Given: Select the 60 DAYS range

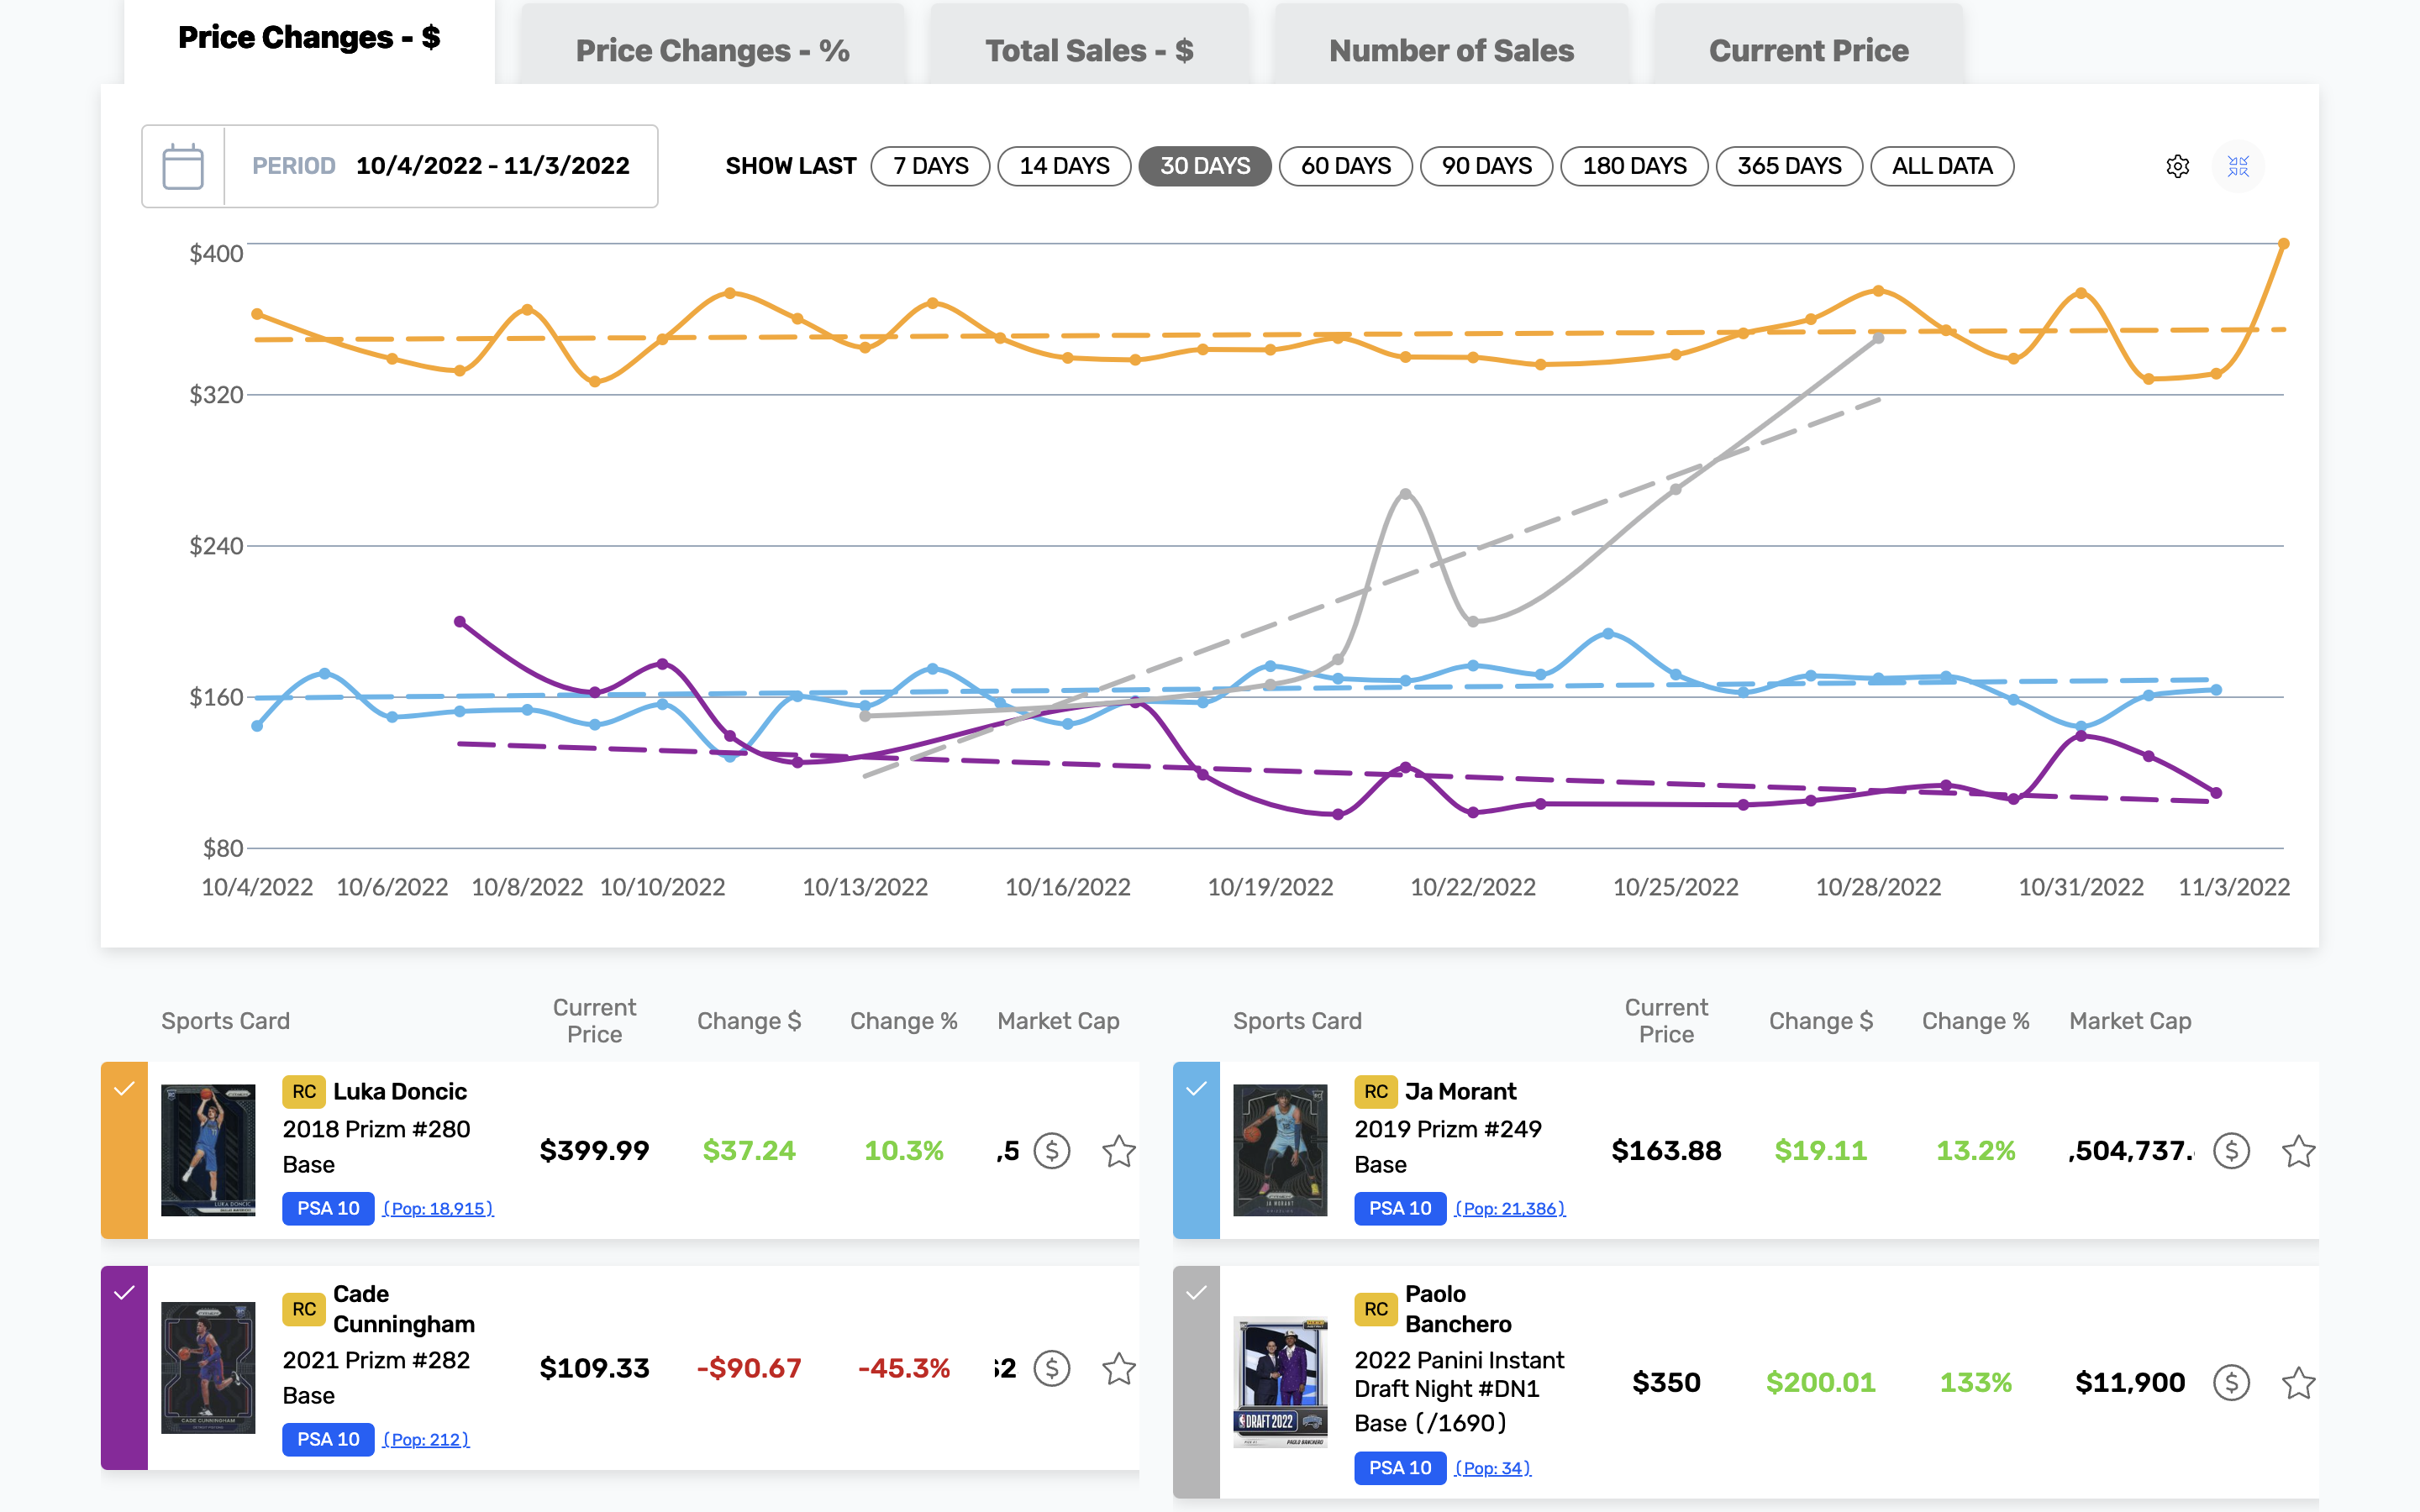Looking at the screenshot, I should (x=1346, y=166).
